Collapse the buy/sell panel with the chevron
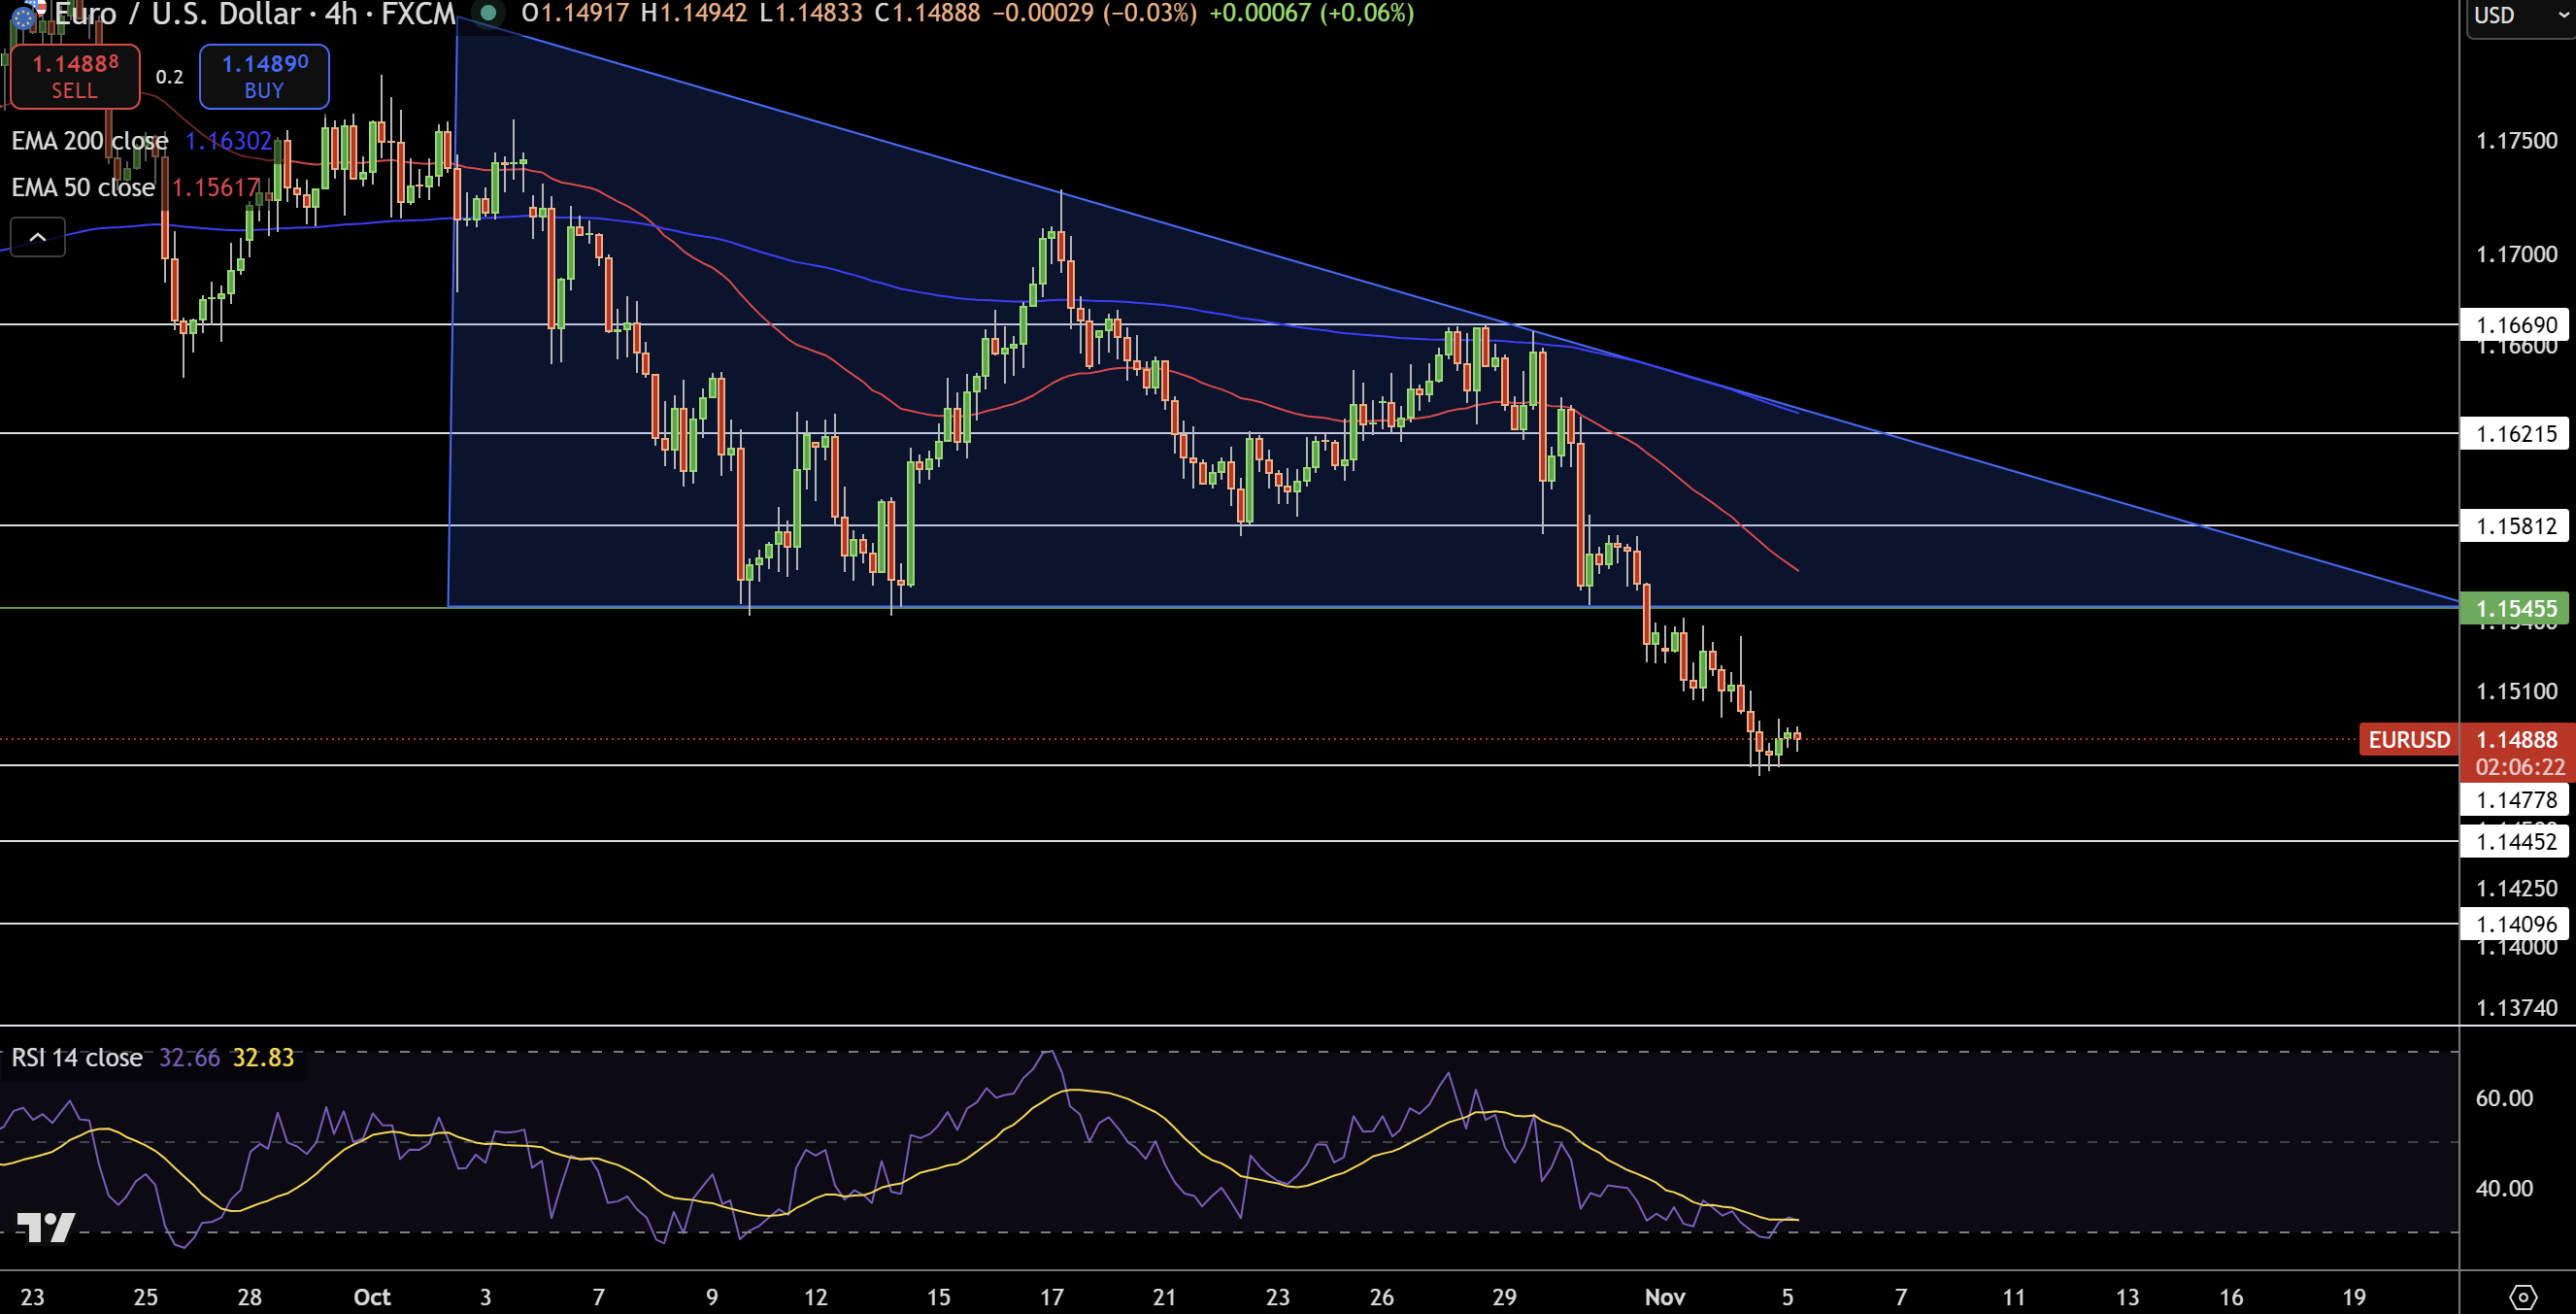 point(37,237)
